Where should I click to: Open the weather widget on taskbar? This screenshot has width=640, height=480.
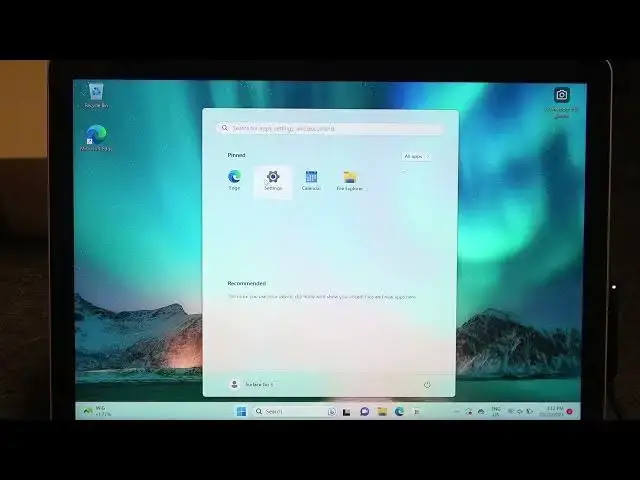pyautogui.click(x=96, y=411)
